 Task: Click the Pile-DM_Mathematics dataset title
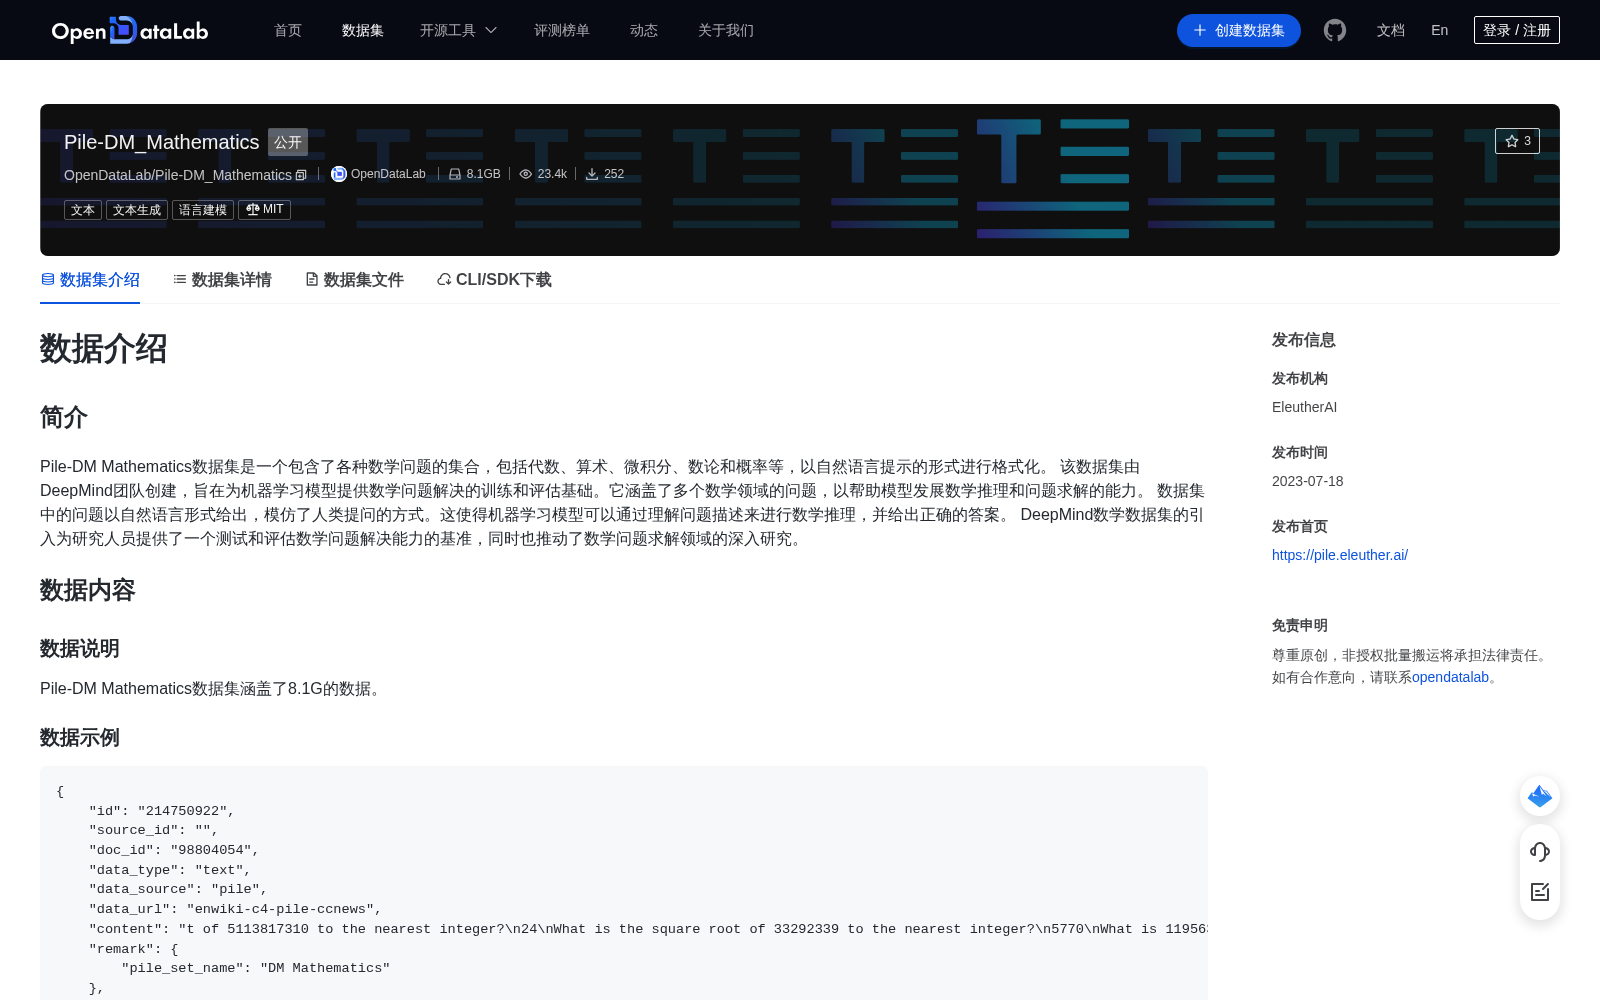coord(162,142)
